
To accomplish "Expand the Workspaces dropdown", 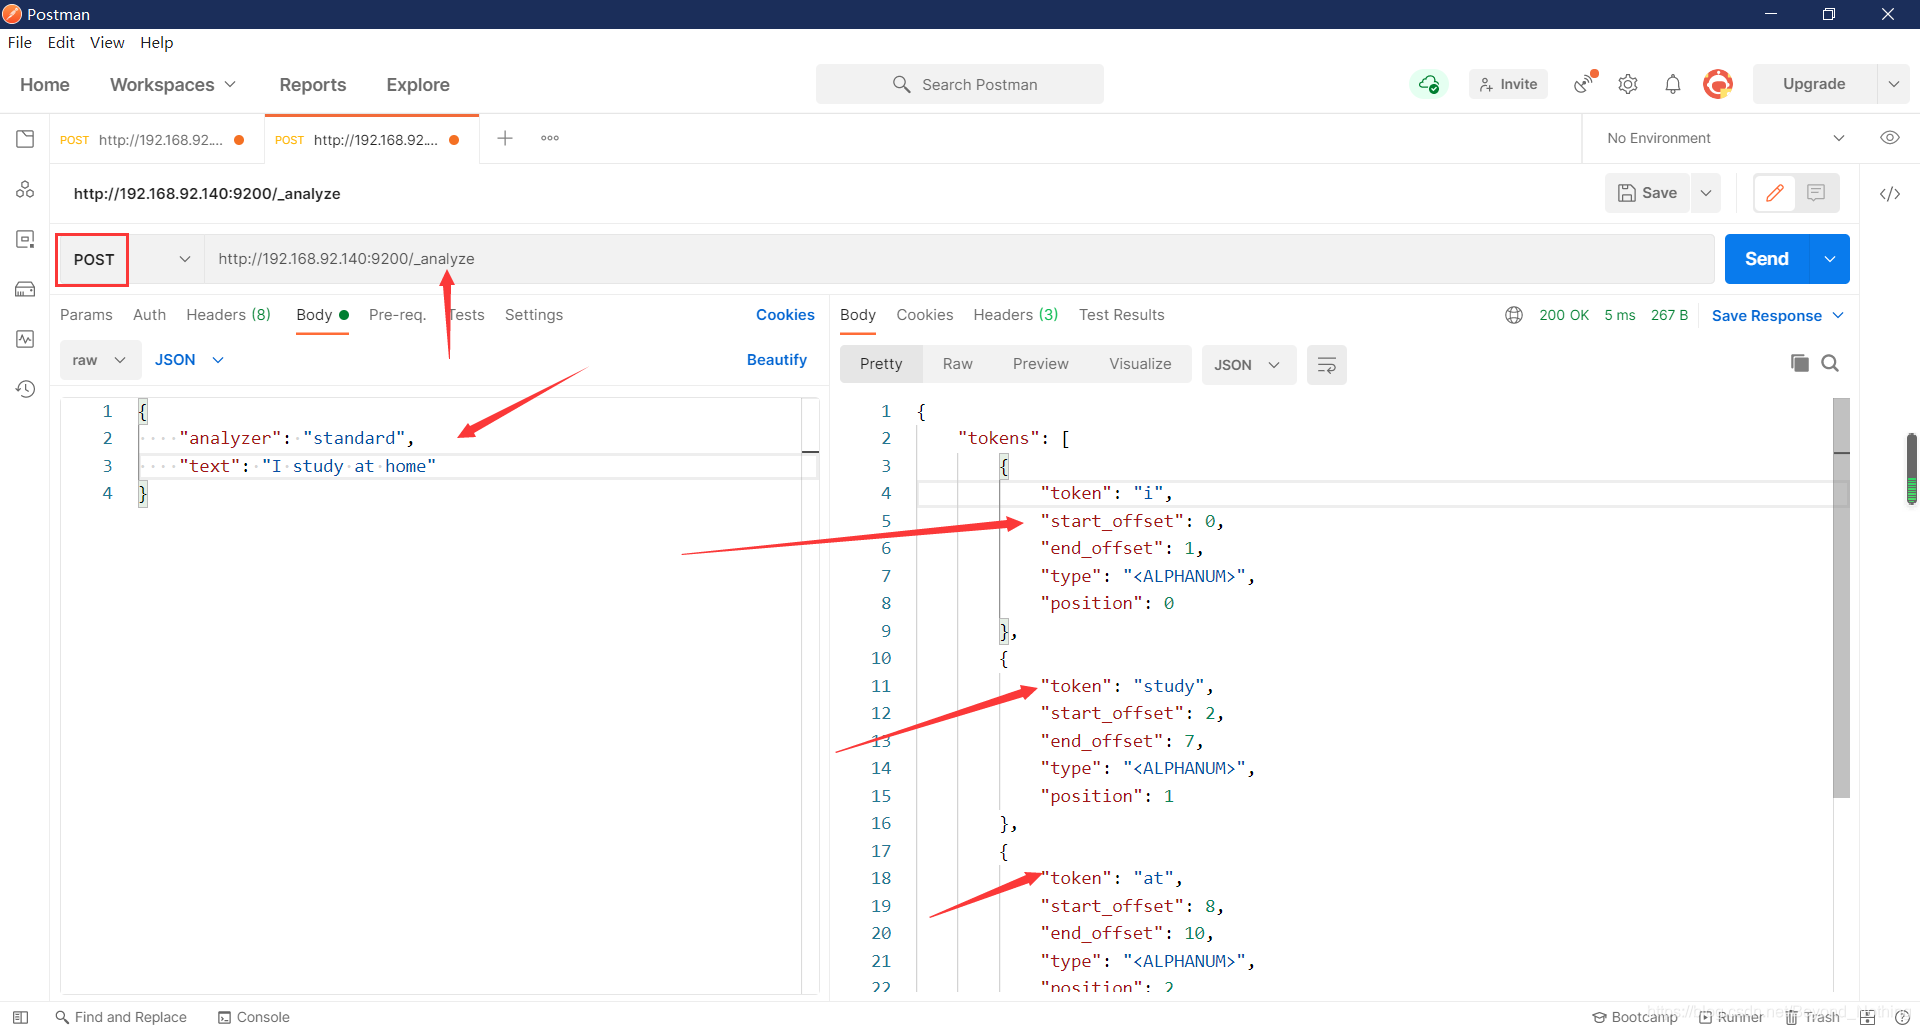I will [x=173, y=85].
